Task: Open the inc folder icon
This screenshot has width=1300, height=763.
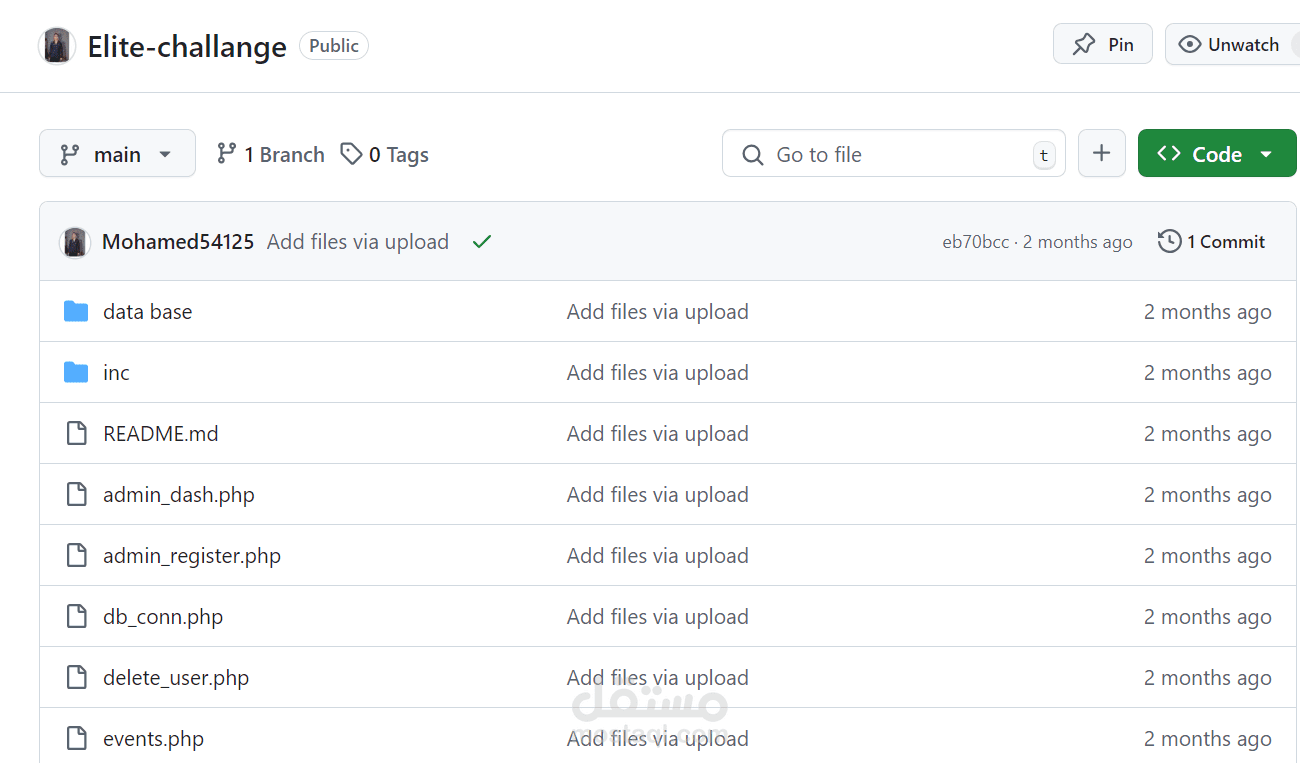Action: 76,373
